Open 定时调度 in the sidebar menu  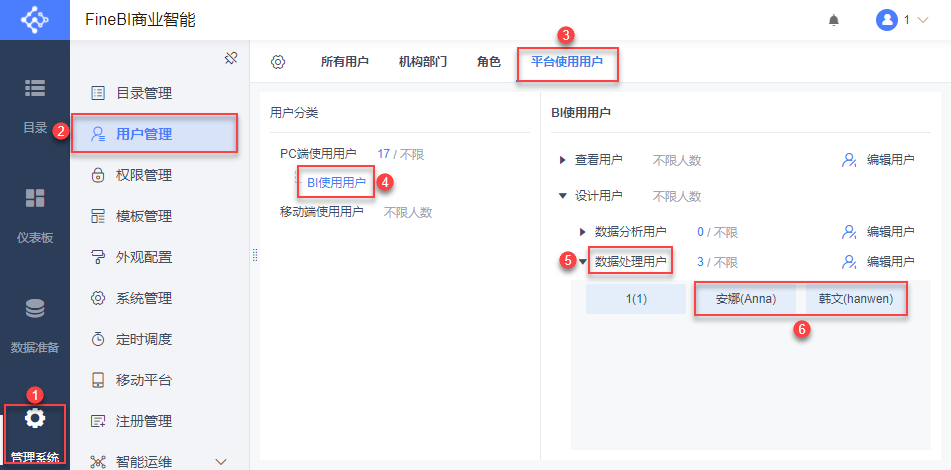pos(144,339)
